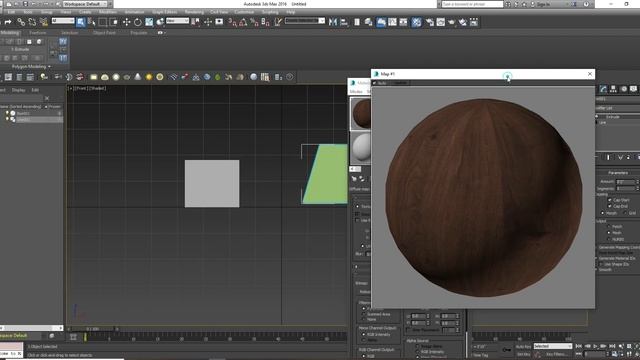
Task: Click the Sign In link
Action: (543, 4)
